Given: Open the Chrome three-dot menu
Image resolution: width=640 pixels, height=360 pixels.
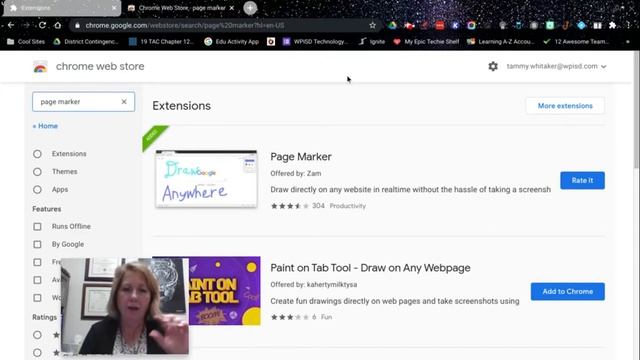Looking at the screenshot, I should (x=628, y=25).
